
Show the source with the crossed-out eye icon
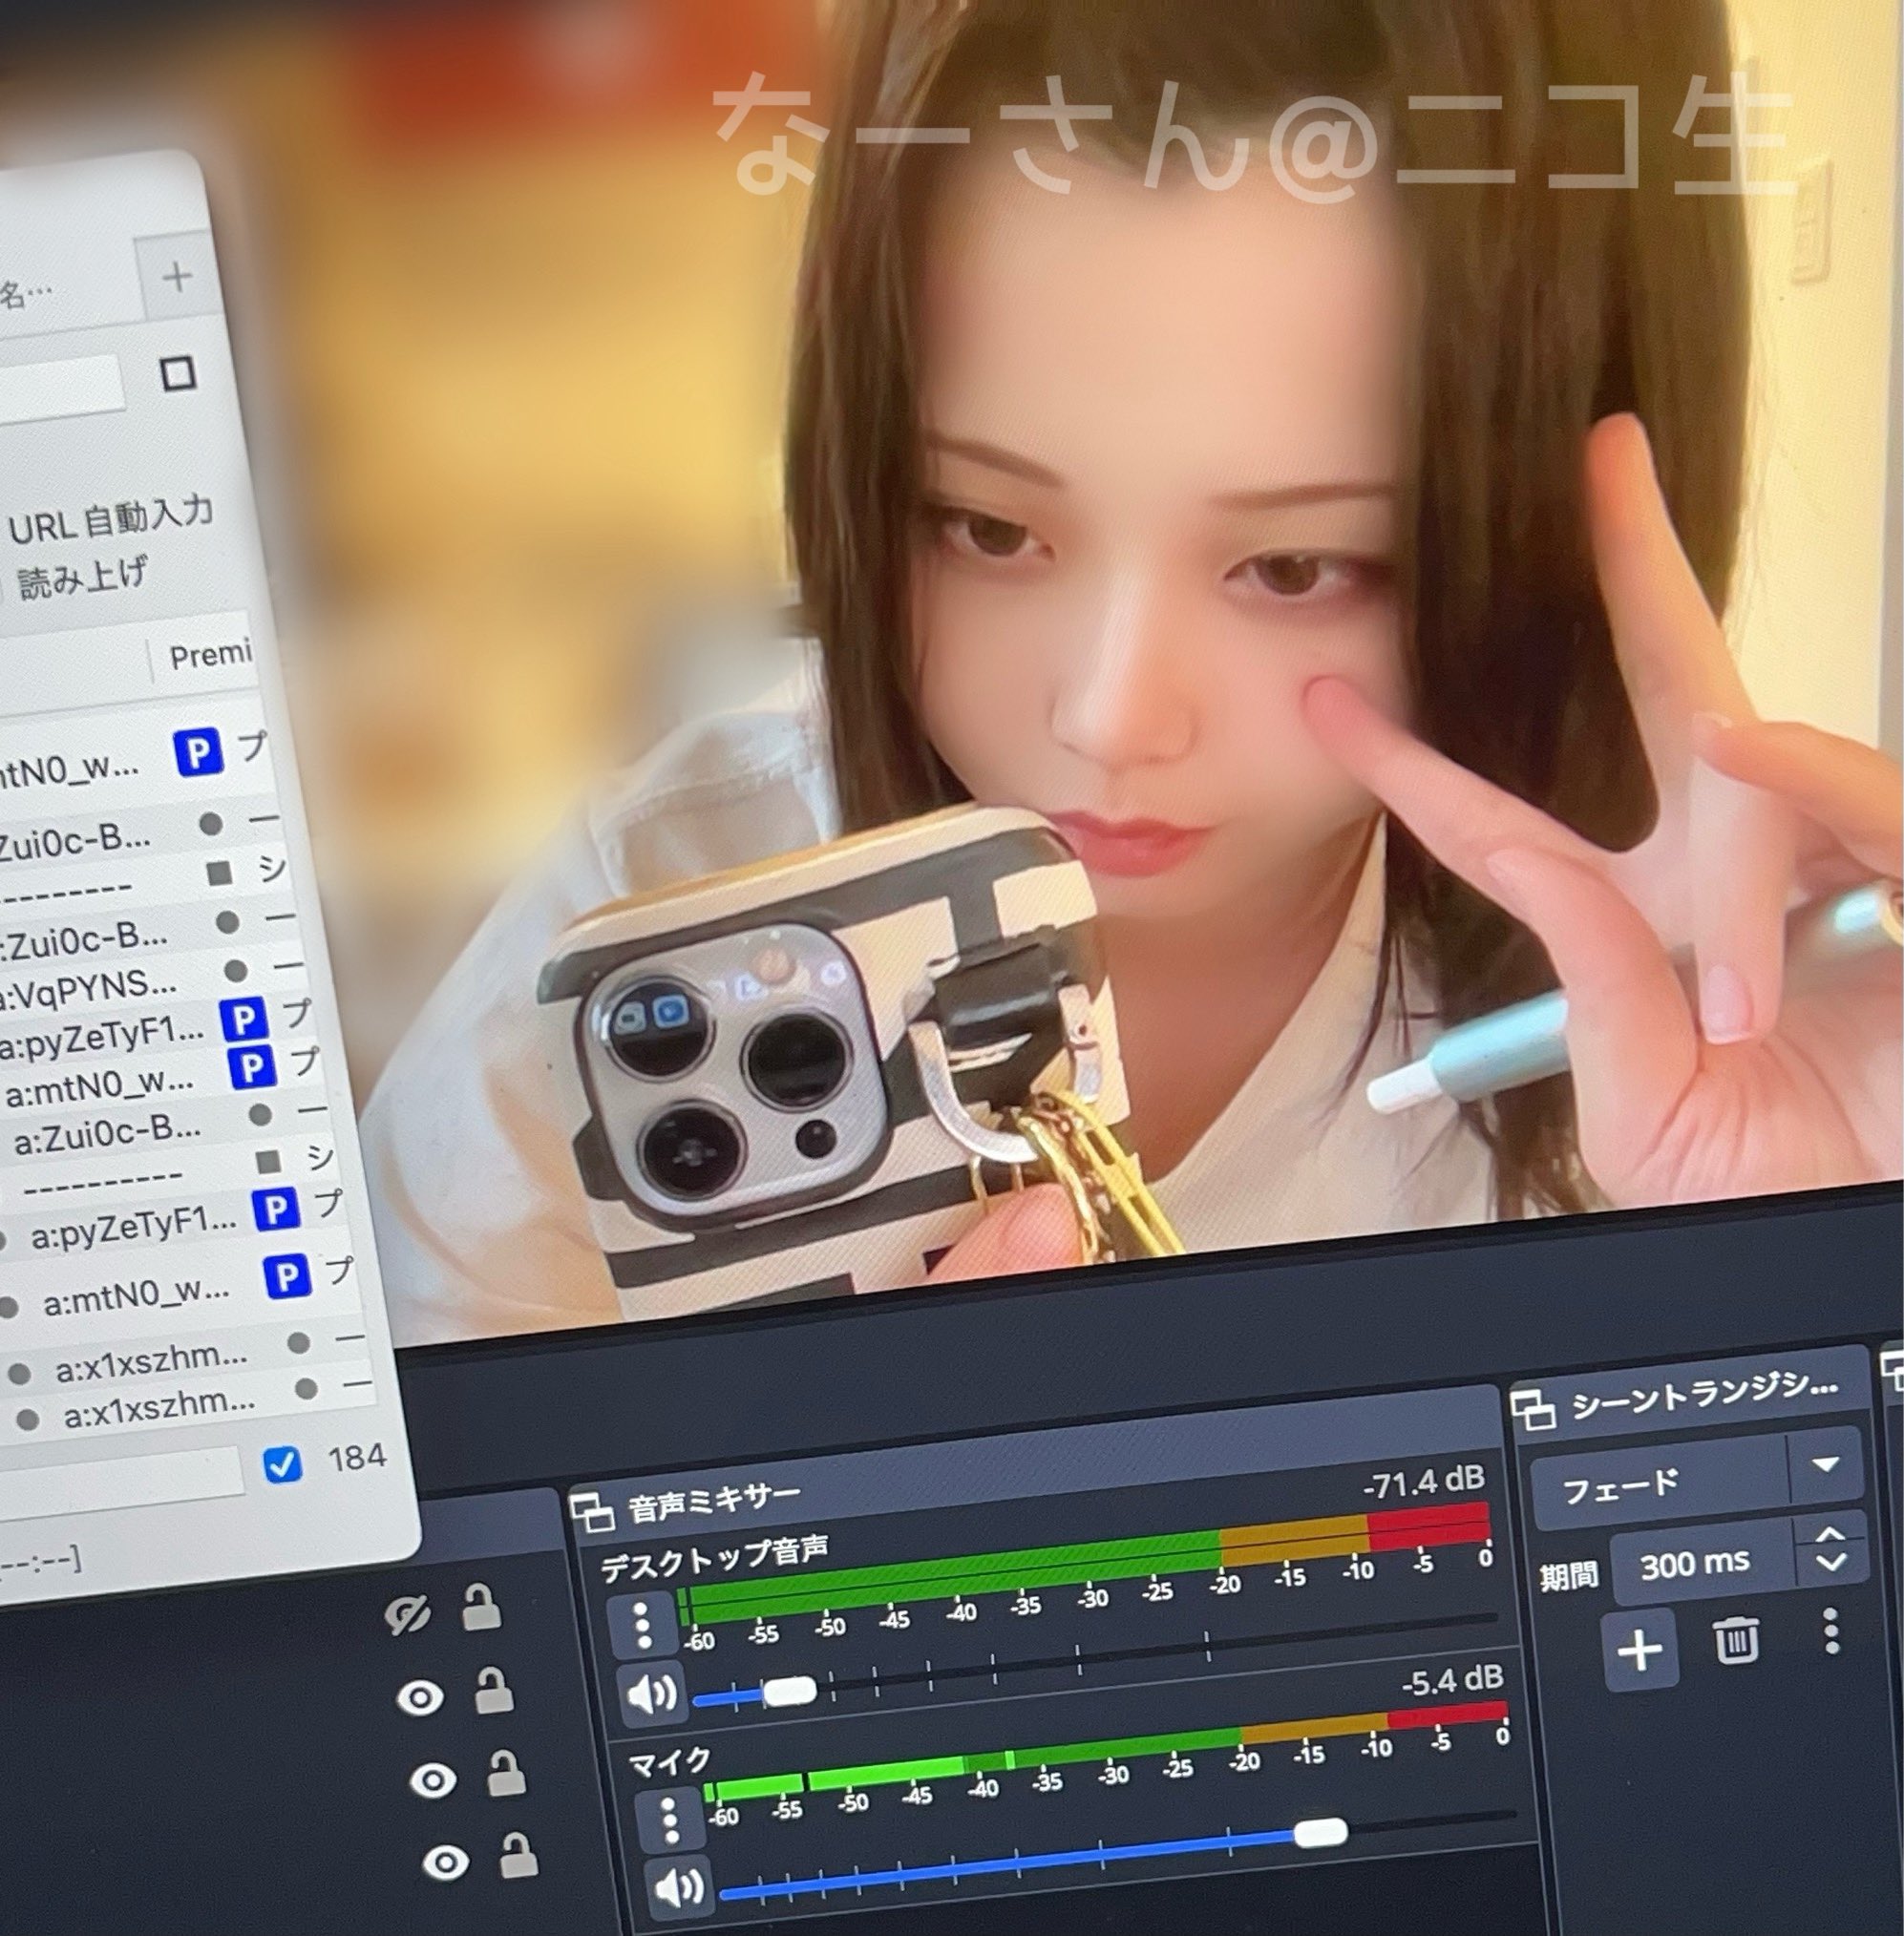click(410, 1615)
